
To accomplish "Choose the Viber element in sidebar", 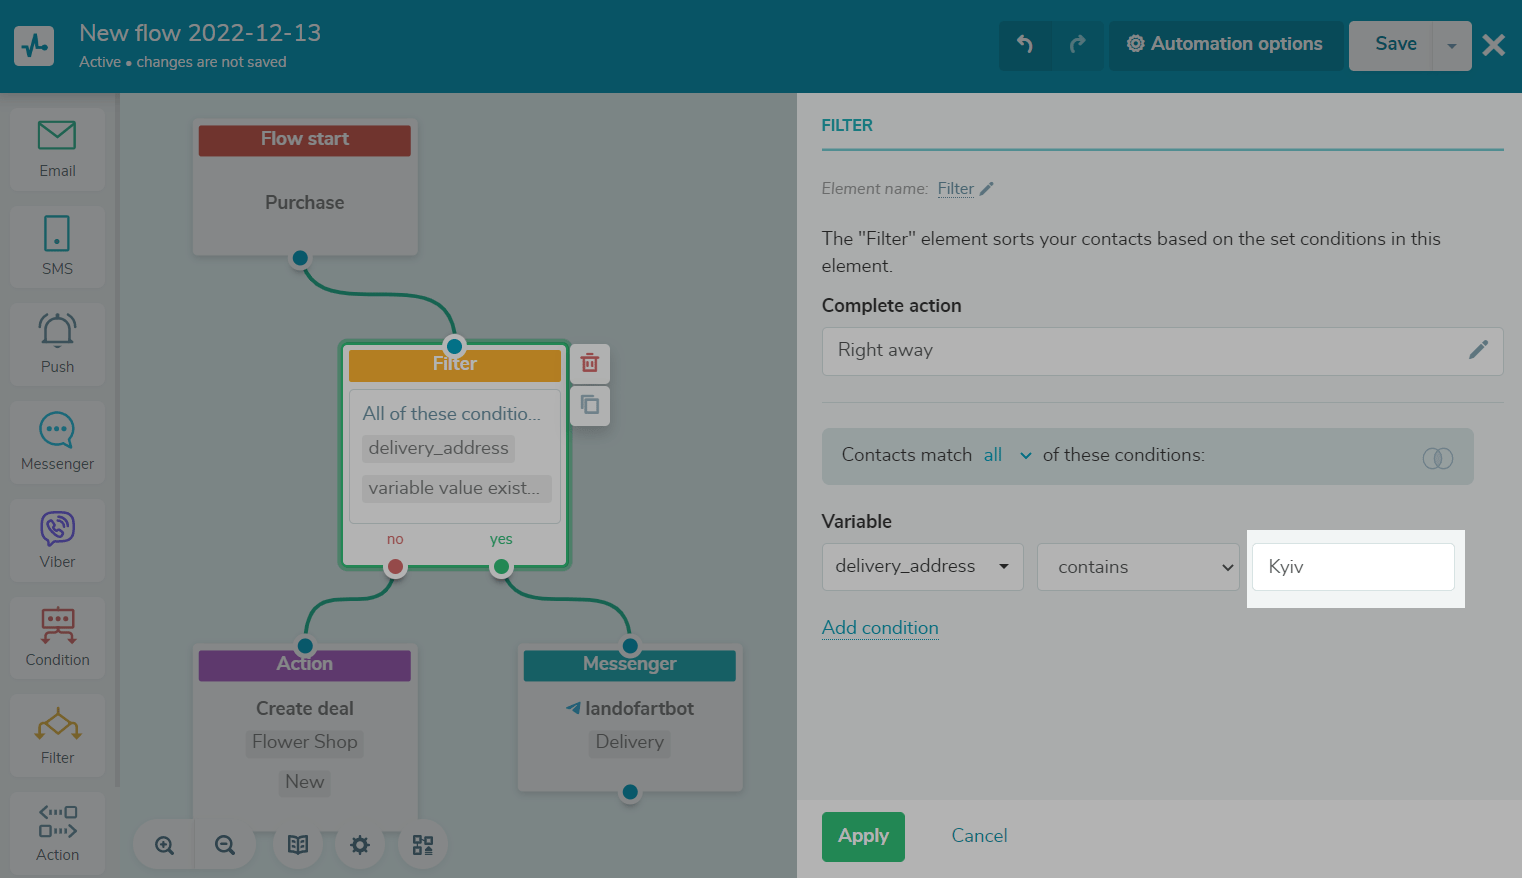I will 57,539.
